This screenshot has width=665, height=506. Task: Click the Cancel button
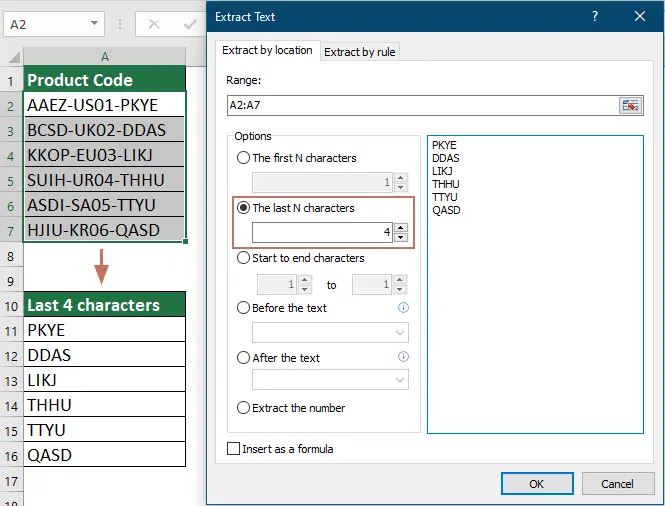pos(617,484)
